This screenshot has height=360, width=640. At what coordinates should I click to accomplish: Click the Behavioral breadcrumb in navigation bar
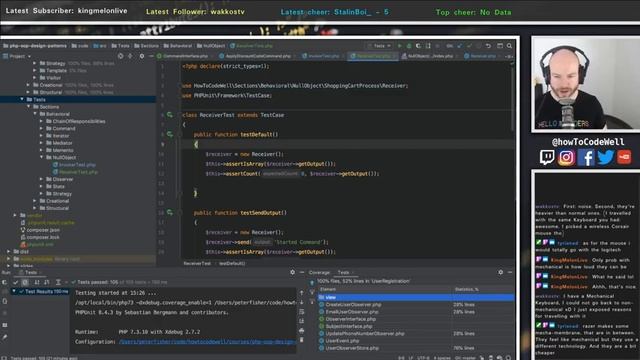click(178, 46)
